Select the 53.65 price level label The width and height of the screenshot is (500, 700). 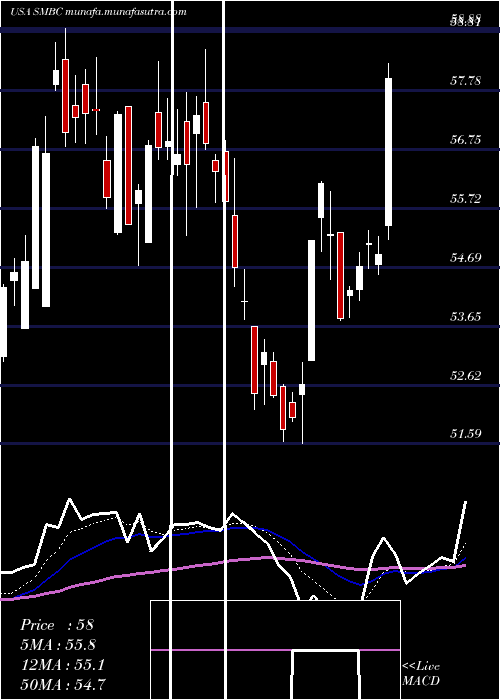click(466, 317)
